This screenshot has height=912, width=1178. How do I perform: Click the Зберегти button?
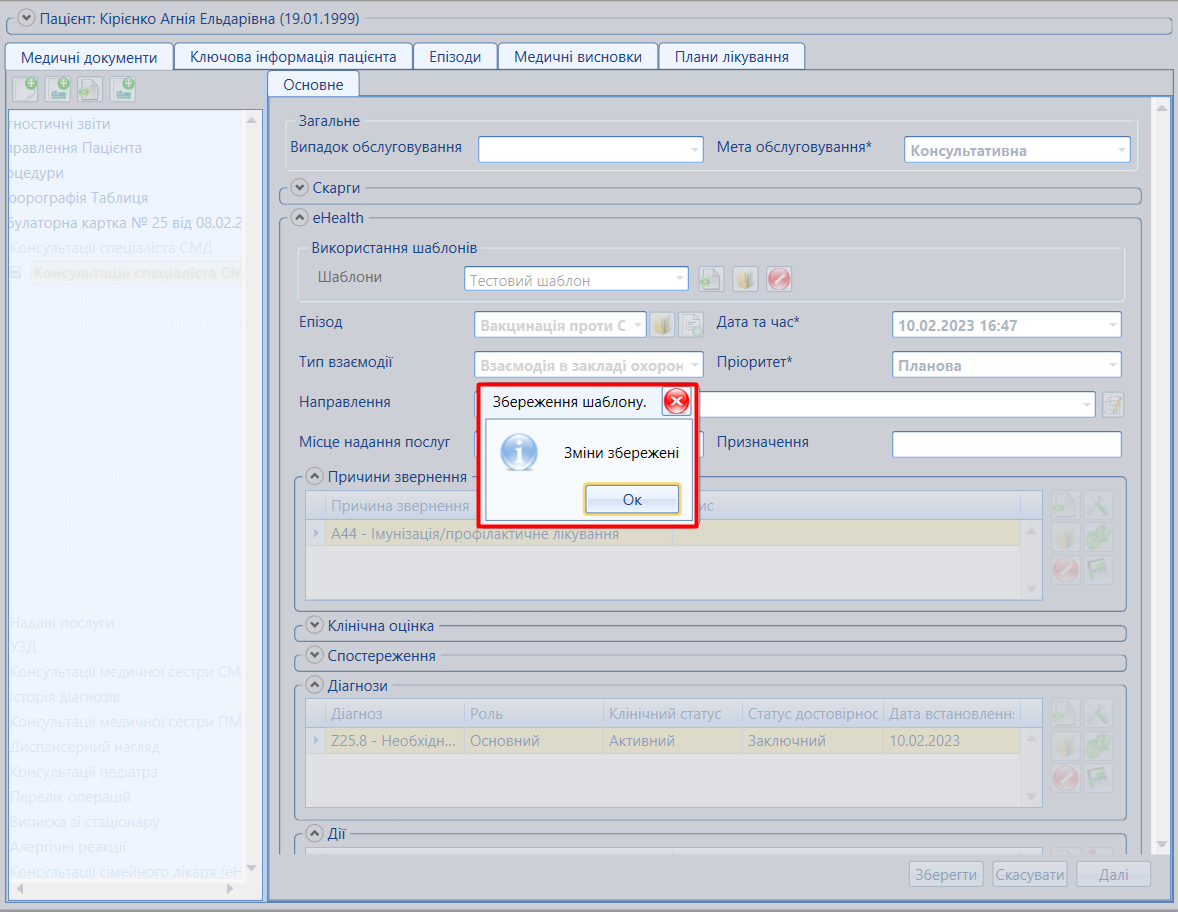(x=946, y=874)
